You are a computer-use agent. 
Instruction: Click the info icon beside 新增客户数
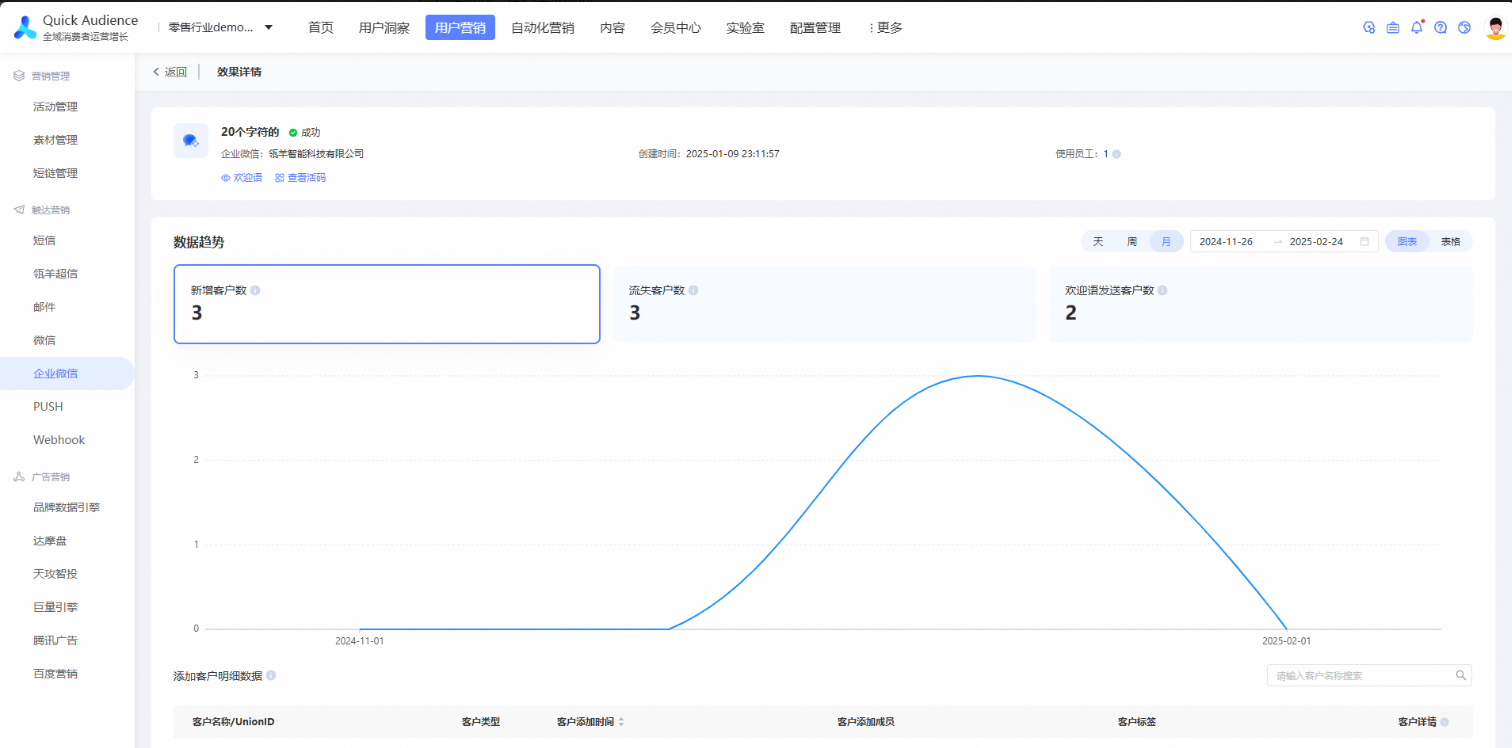(255, 290)
